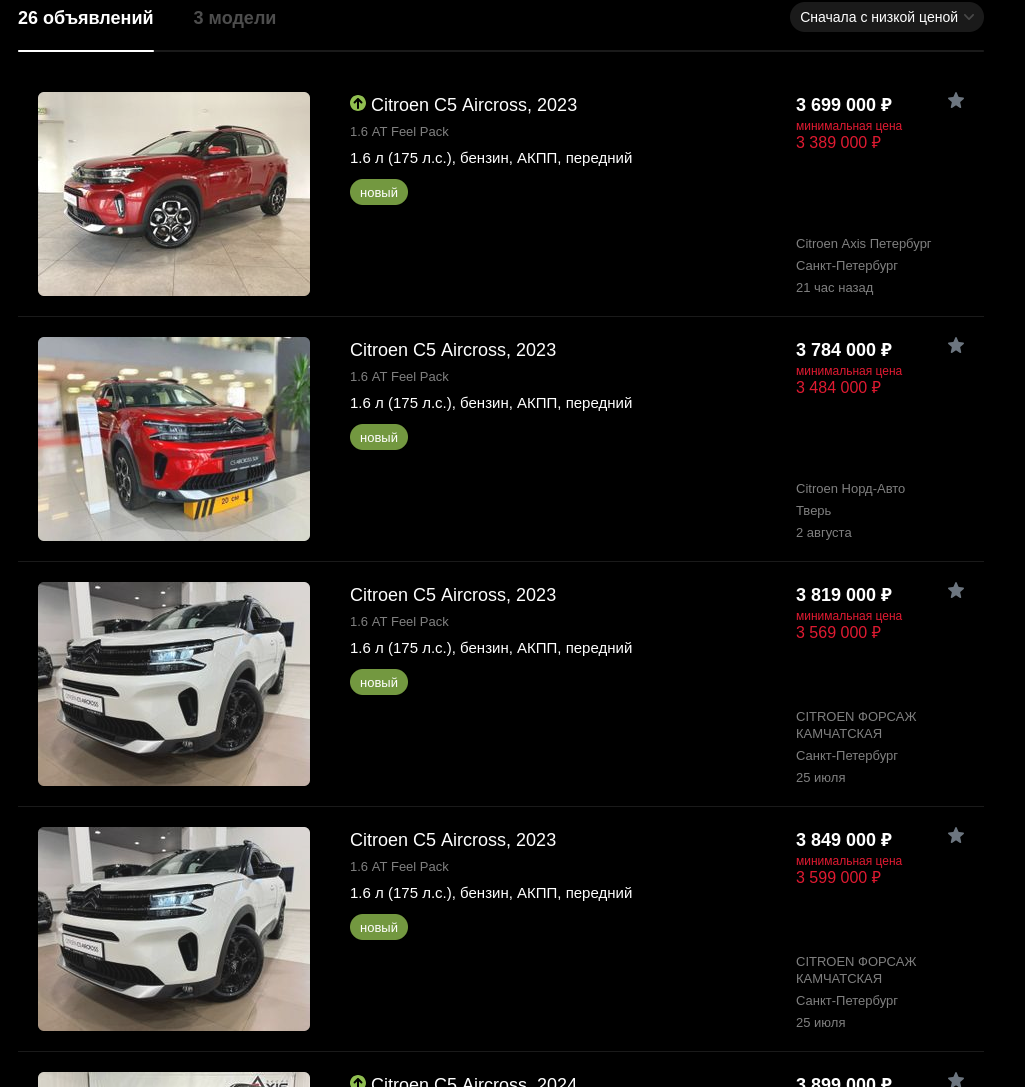Viewport: 1025px width, 1087px height.
Task: Click the green arrow icon by the 2024 Aircross
Action: 358,1081
